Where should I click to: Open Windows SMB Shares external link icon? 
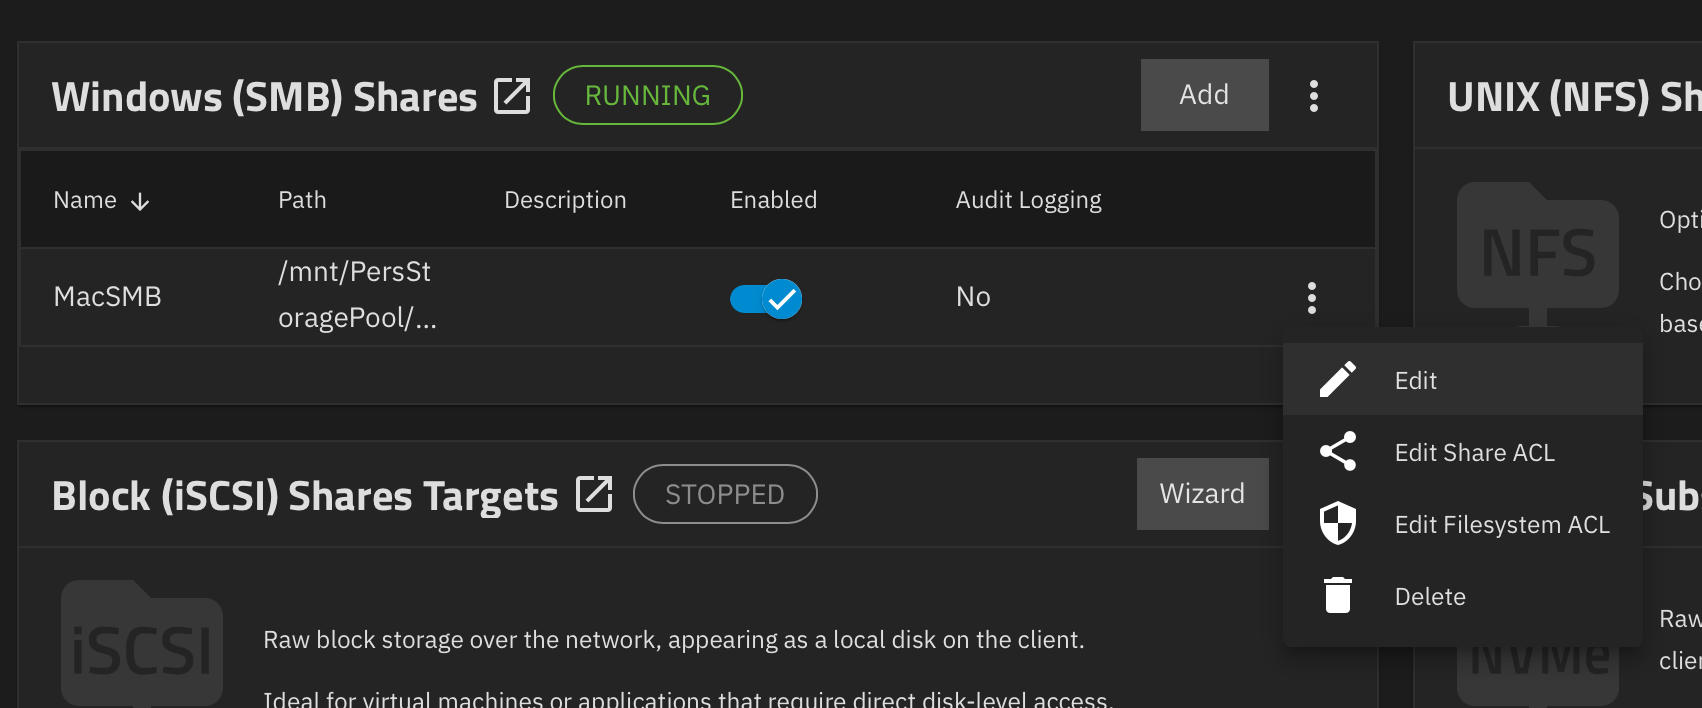[x=512, y=96]
